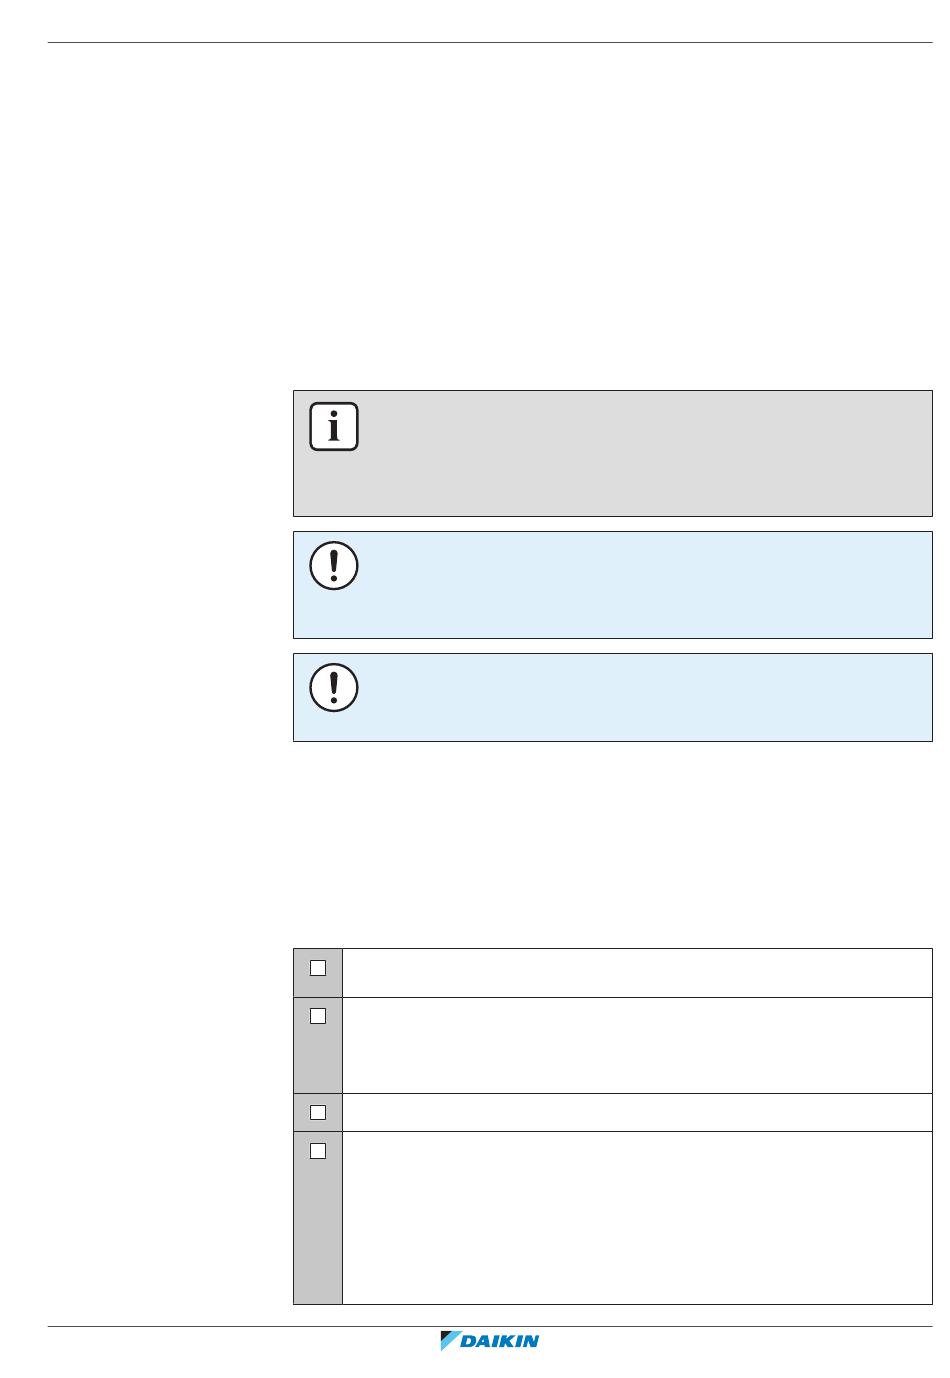Viewport: 950px width, 1378px height.
Task: Click the exclamation icon in upper blue notice
Action: [x=334, y=566]
